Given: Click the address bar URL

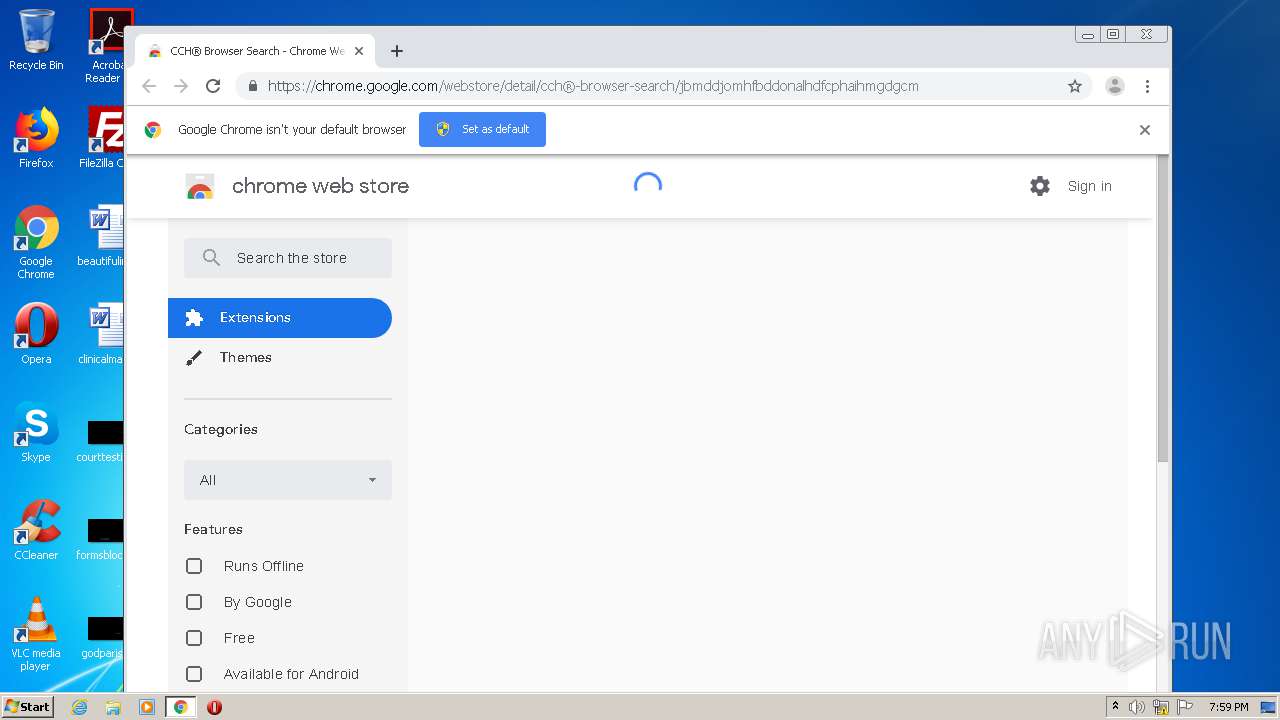Looking at the screenshot, I should [x=593, y=86].
